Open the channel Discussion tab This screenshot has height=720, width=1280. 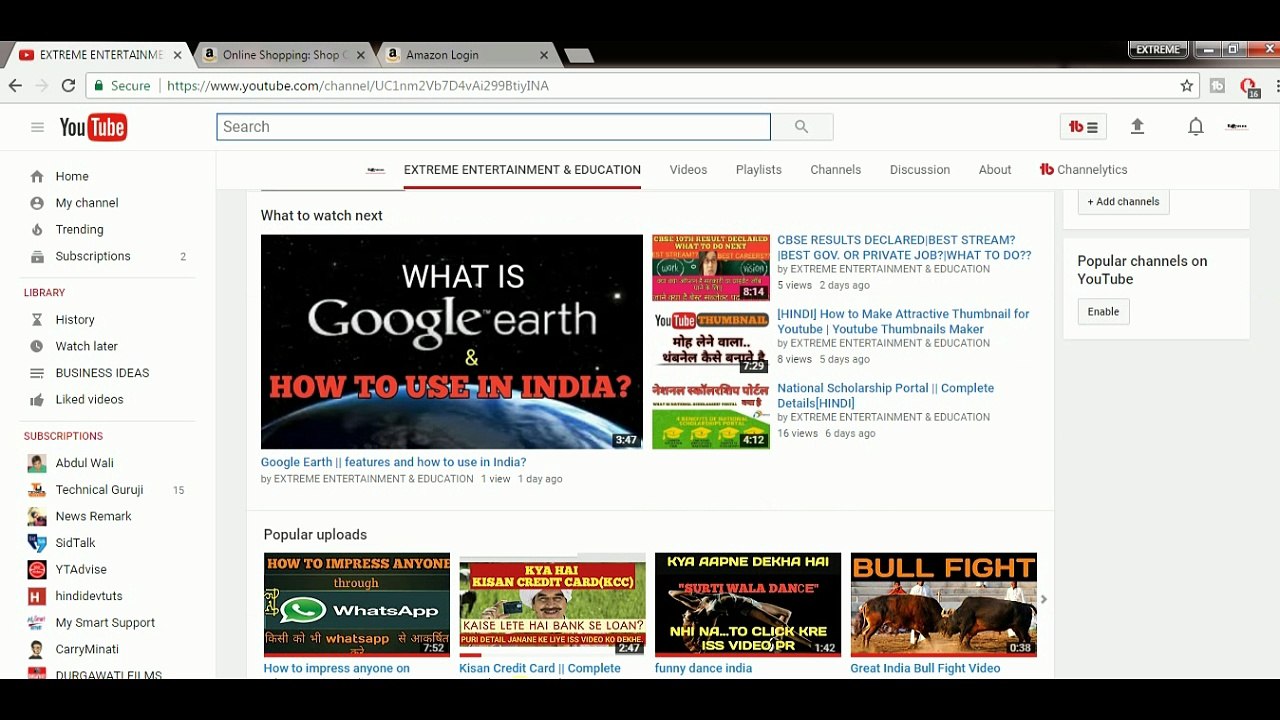(x=920, y=170)
